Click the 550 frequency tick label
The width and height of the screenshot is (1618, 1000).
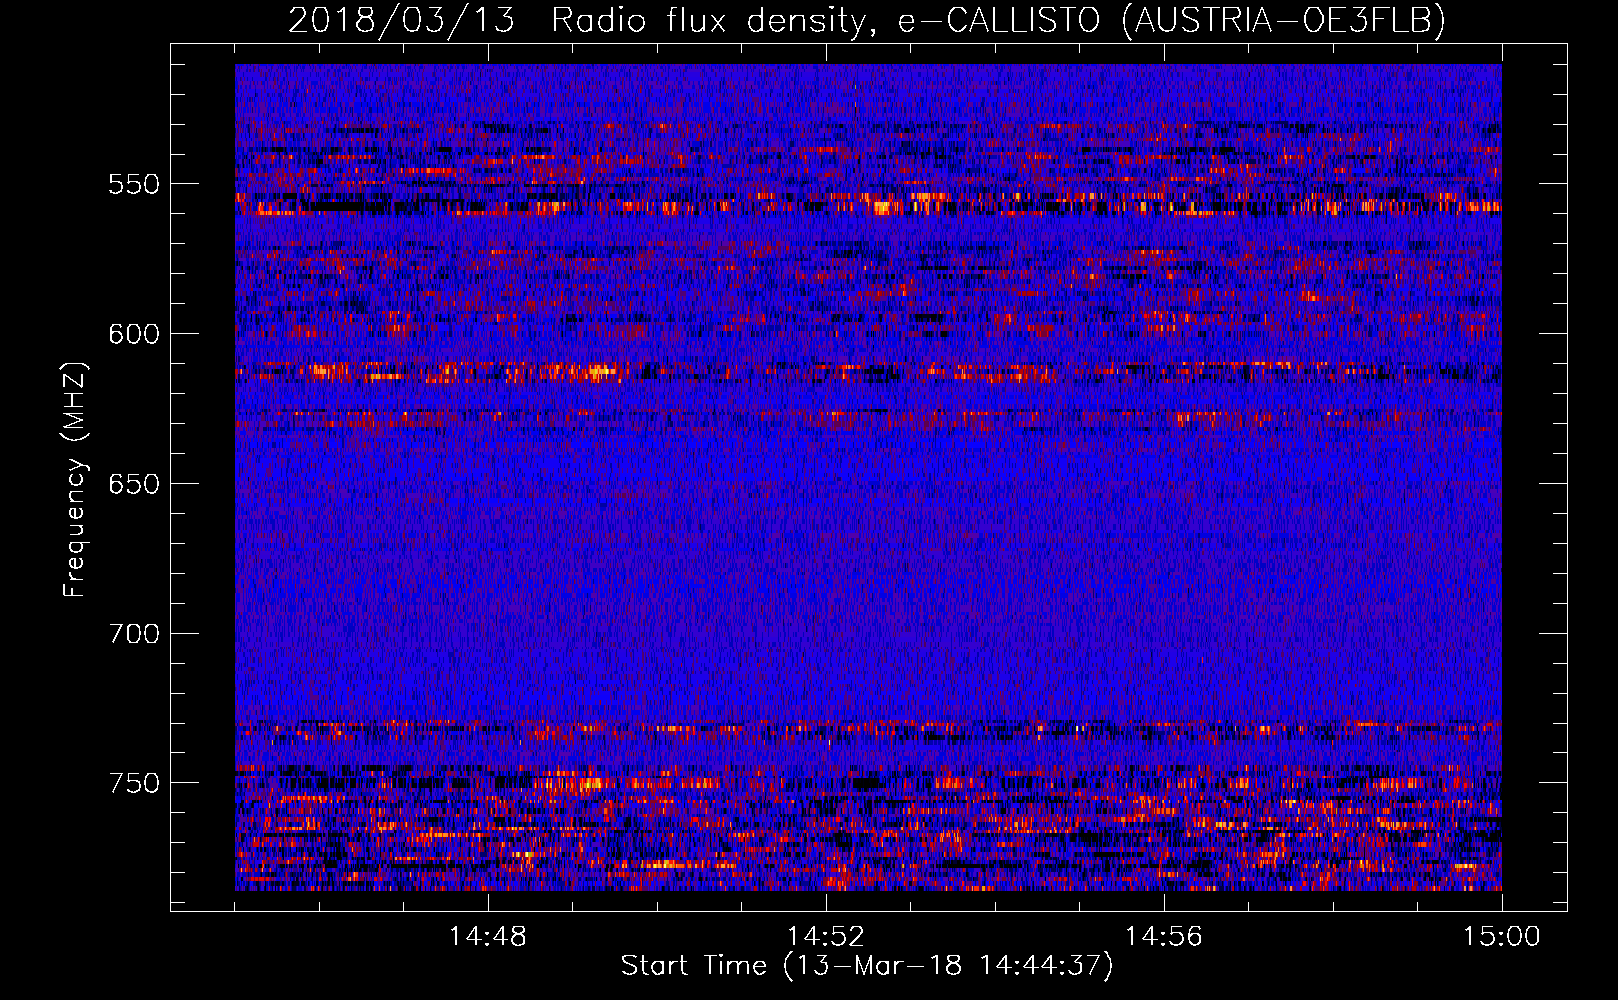134,184
